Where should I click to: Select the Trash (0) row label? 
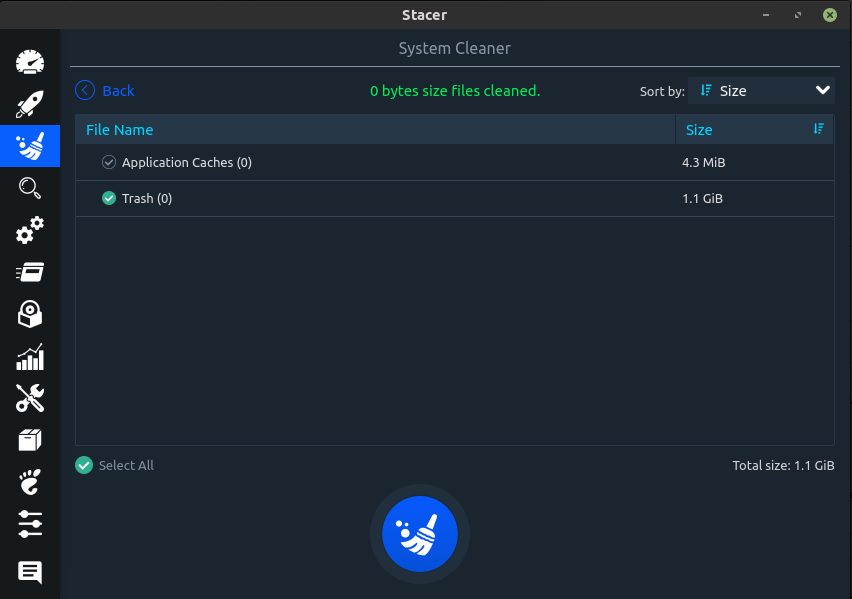[147, 198]
